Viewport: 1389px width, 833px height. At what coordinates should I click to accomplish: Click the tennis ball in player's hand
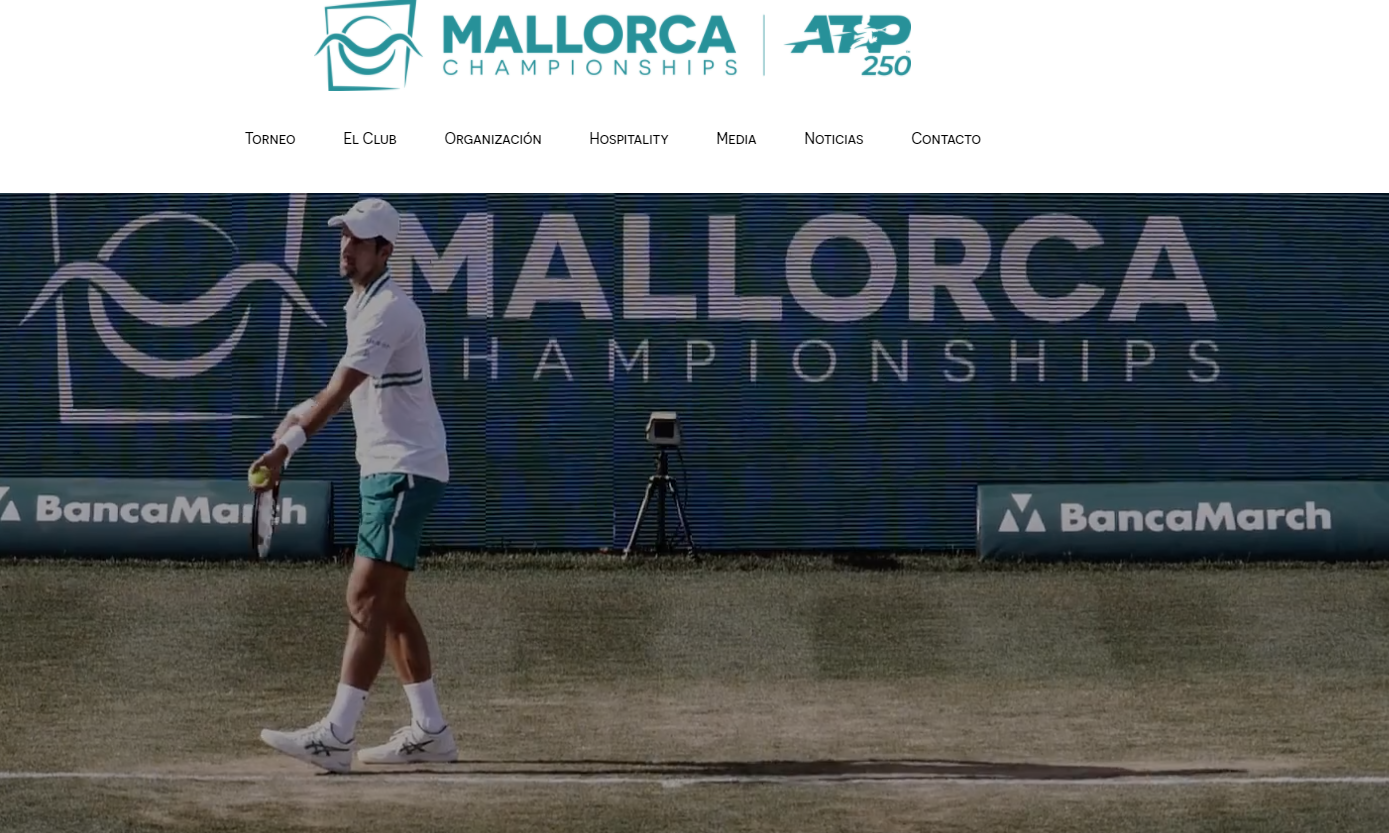260,477
